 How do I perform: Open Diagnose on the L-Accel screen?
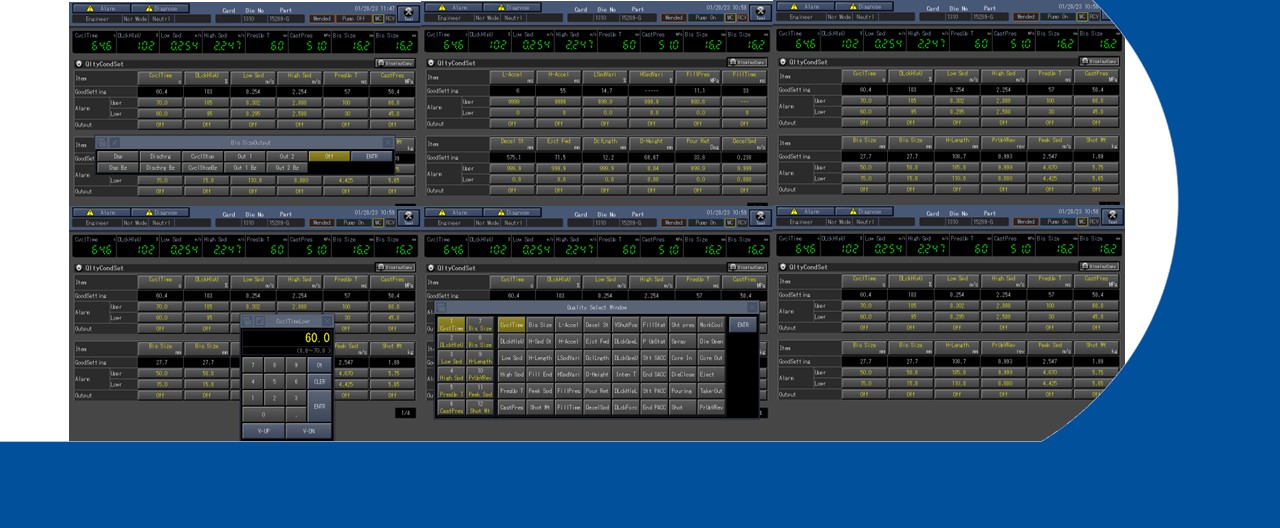point(513,7)
